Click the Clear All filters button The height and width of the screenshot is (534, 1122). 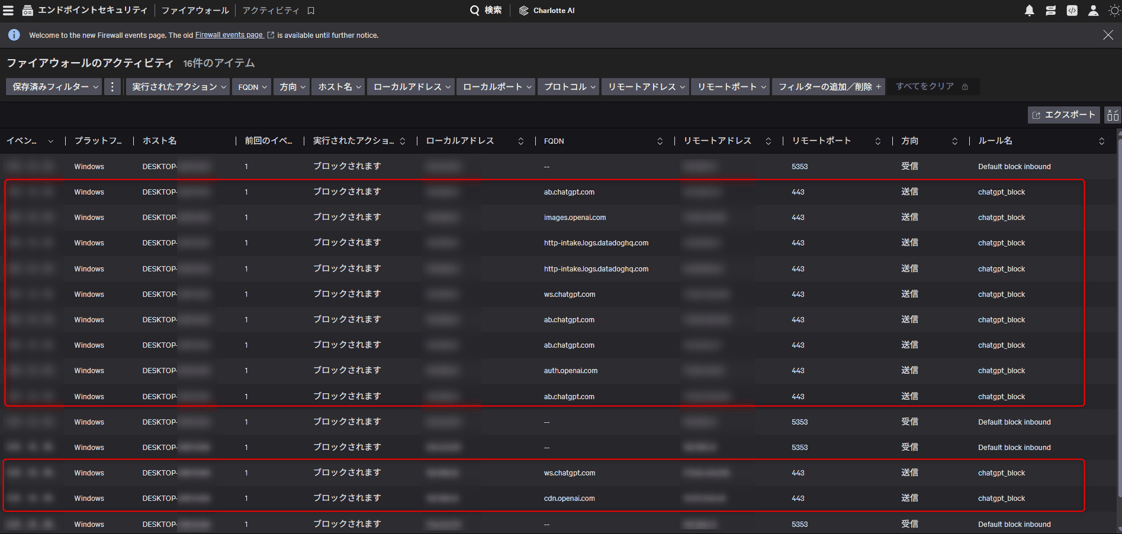coord(932,87)
